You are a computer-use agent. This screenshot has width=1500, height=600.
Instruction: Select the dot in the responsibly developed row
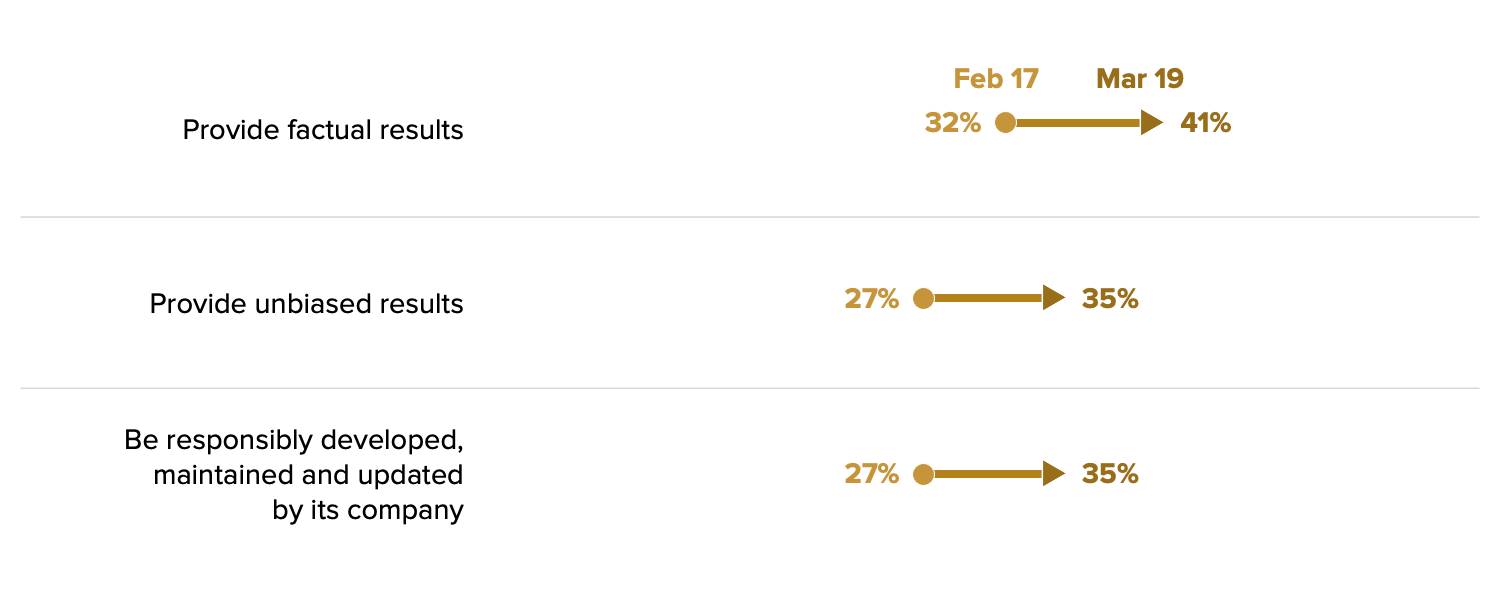(x=923, y=474)
